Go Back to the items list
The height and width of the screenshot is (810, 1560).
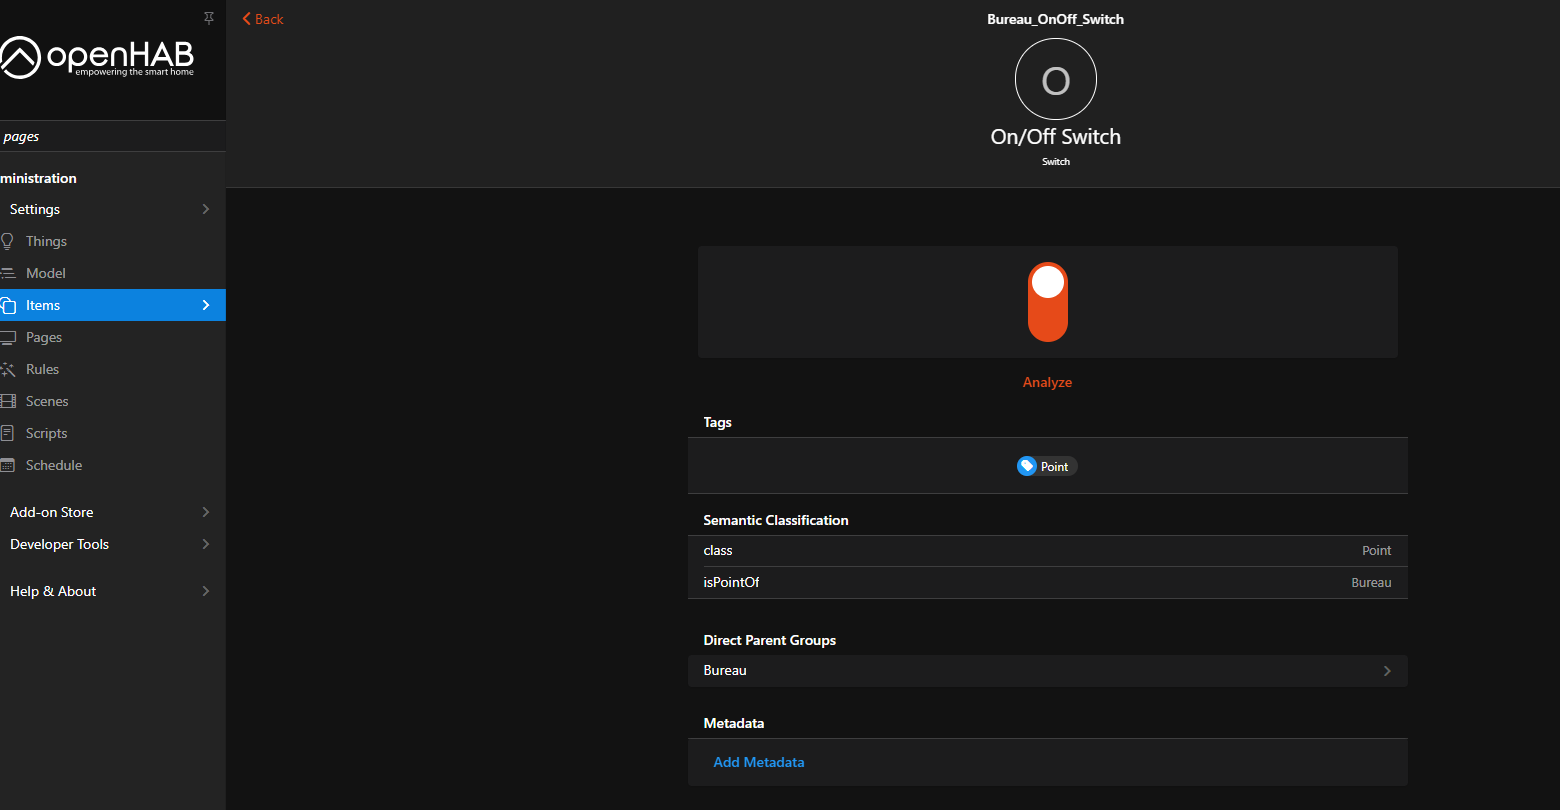pyautogui.click(x=262, y=18)
